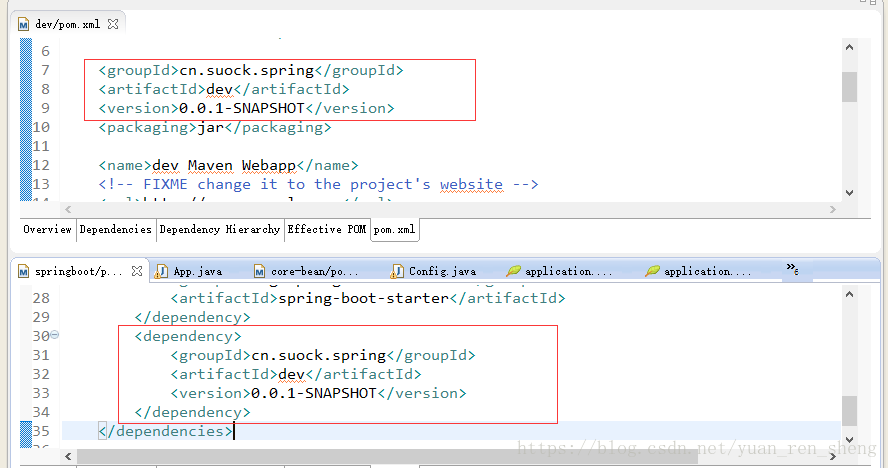This screenshot has height=468, width=888.
Task: Select the springboot/p... editor tab
Action: tap(78, 271)
